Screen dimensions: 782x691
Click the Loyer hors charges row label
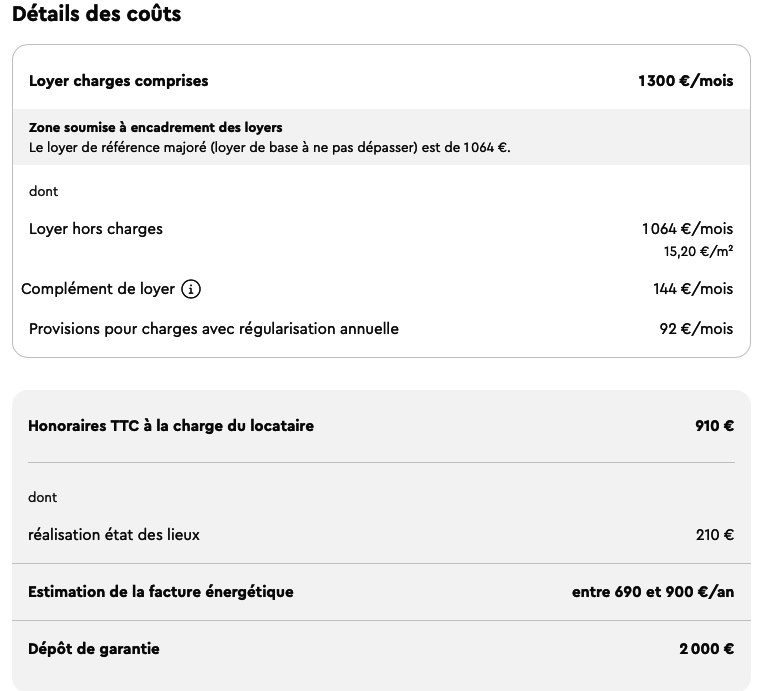96,229
